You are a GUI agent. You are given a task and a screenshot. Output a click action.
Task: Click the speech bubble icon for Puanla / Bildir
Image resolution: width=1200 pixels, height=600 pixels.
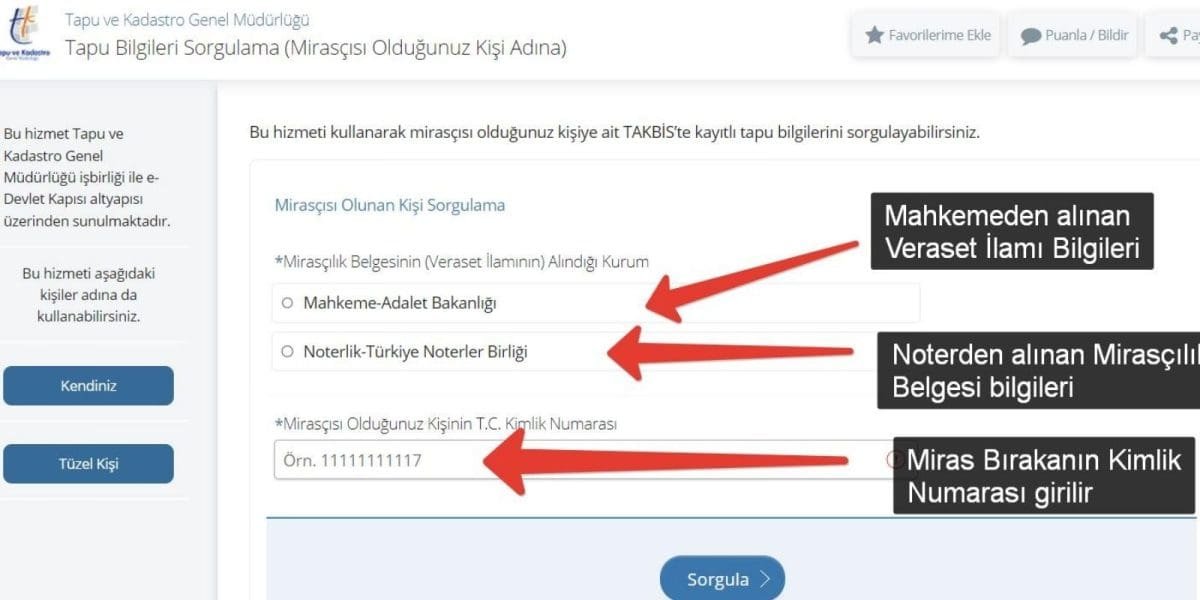point(1030,36)
